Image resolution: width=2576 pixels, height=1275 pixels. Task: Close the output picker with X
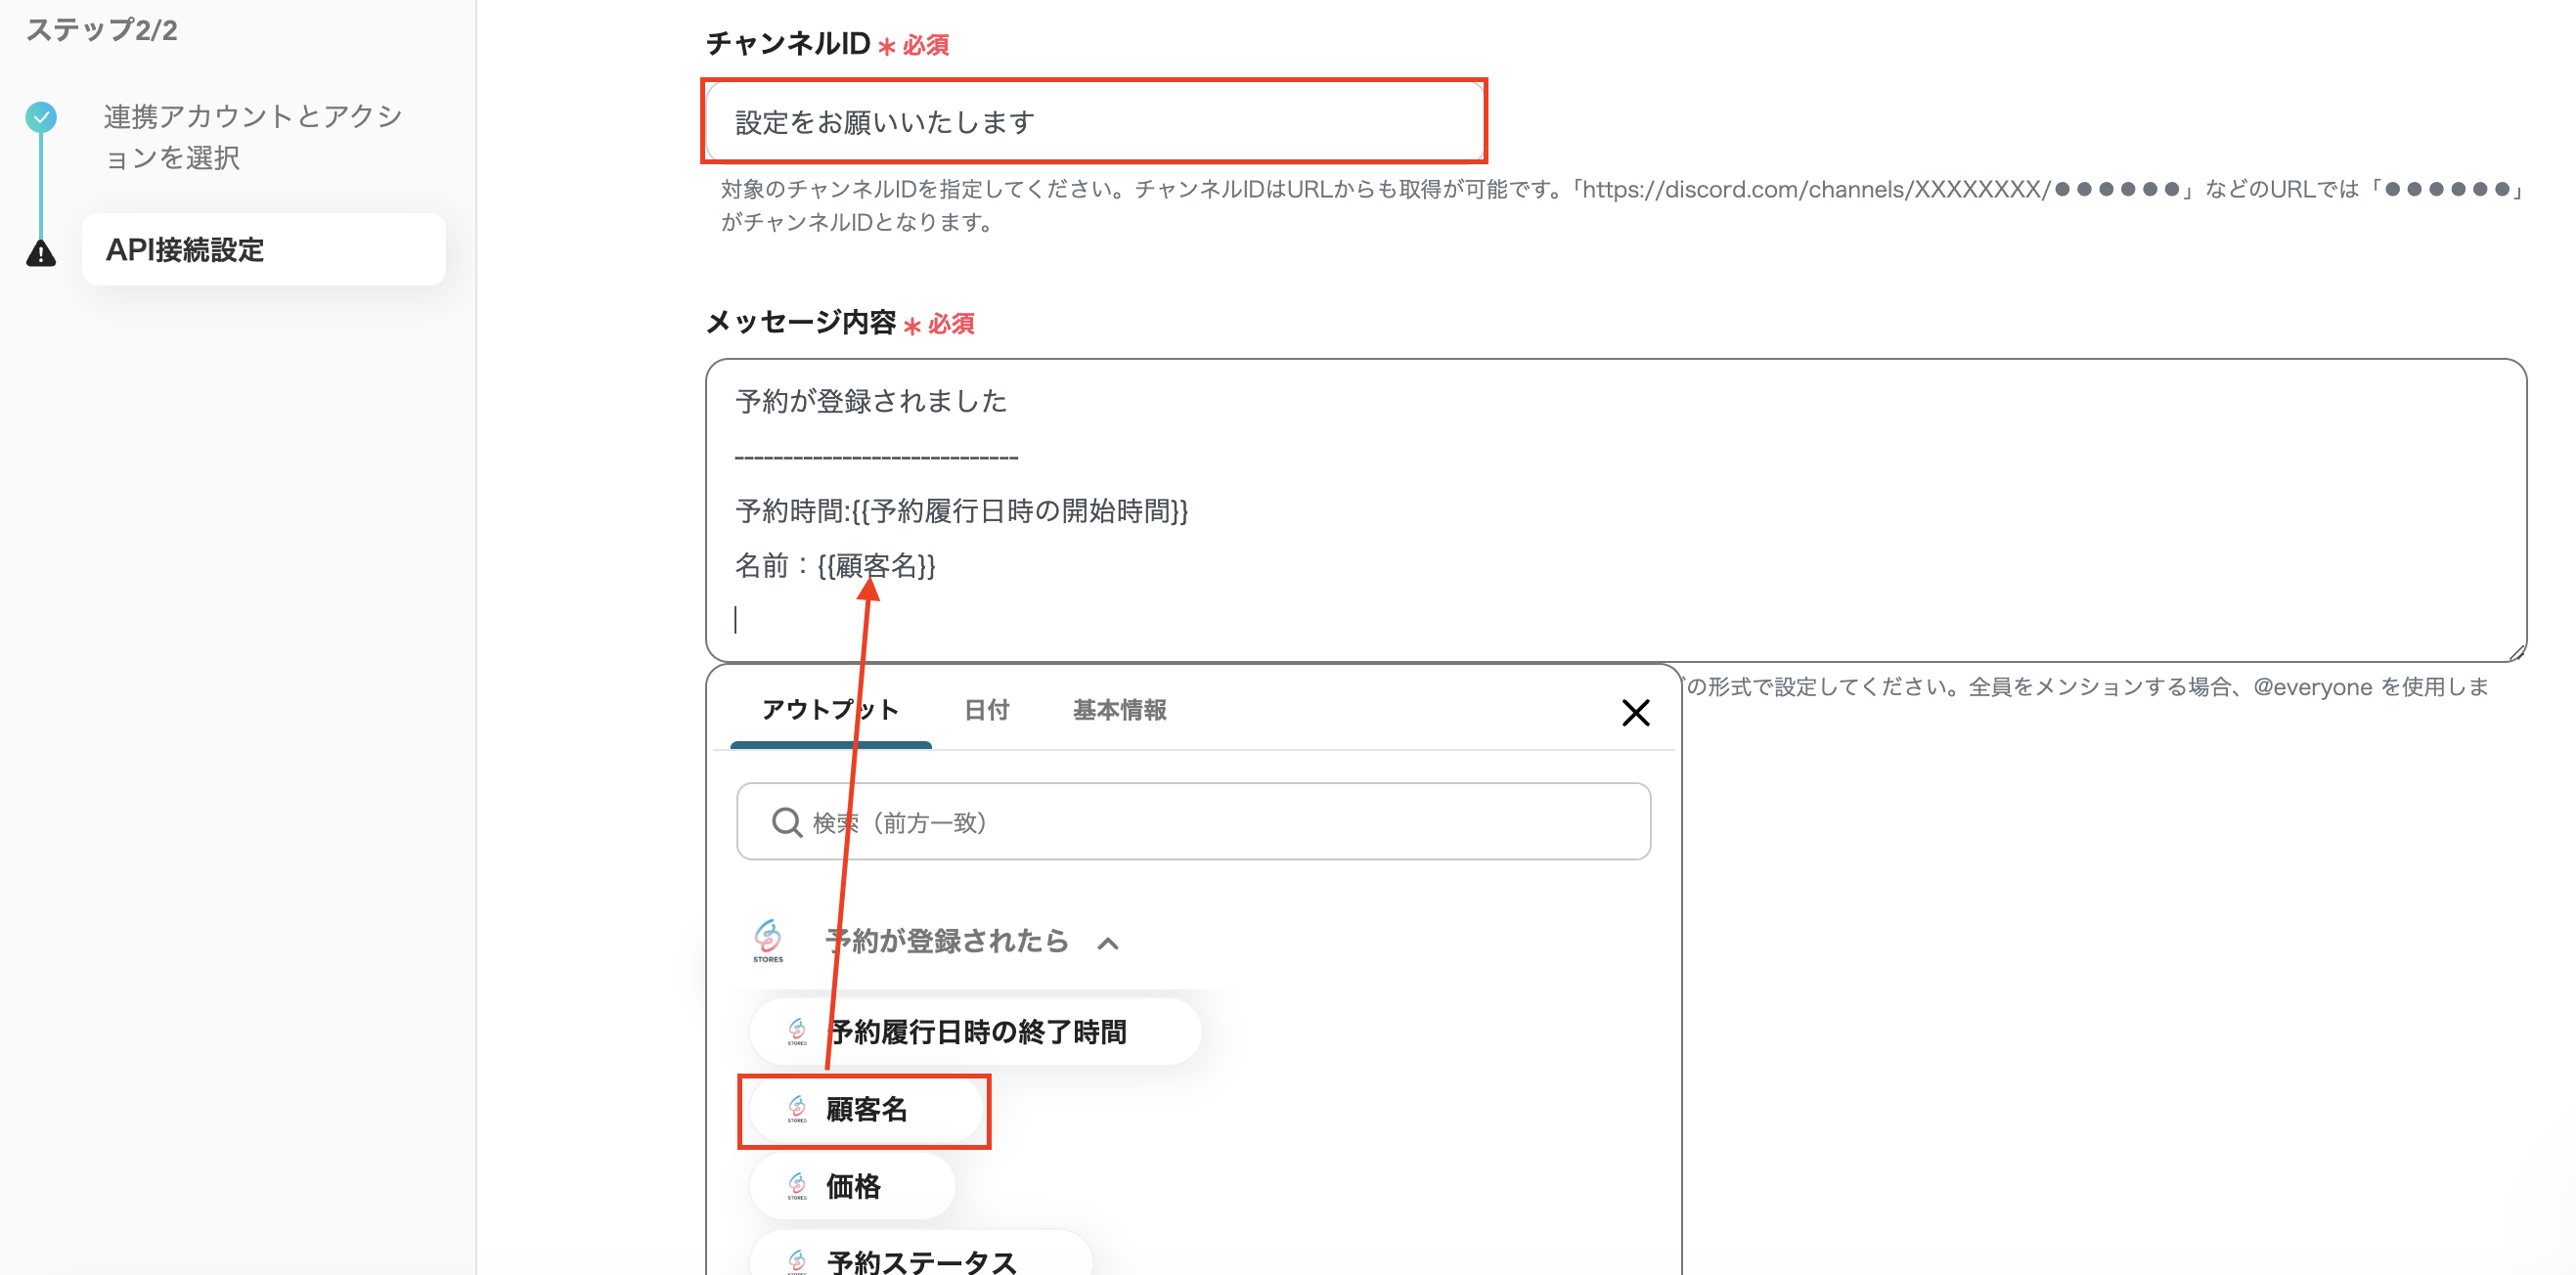point(1635,713)
